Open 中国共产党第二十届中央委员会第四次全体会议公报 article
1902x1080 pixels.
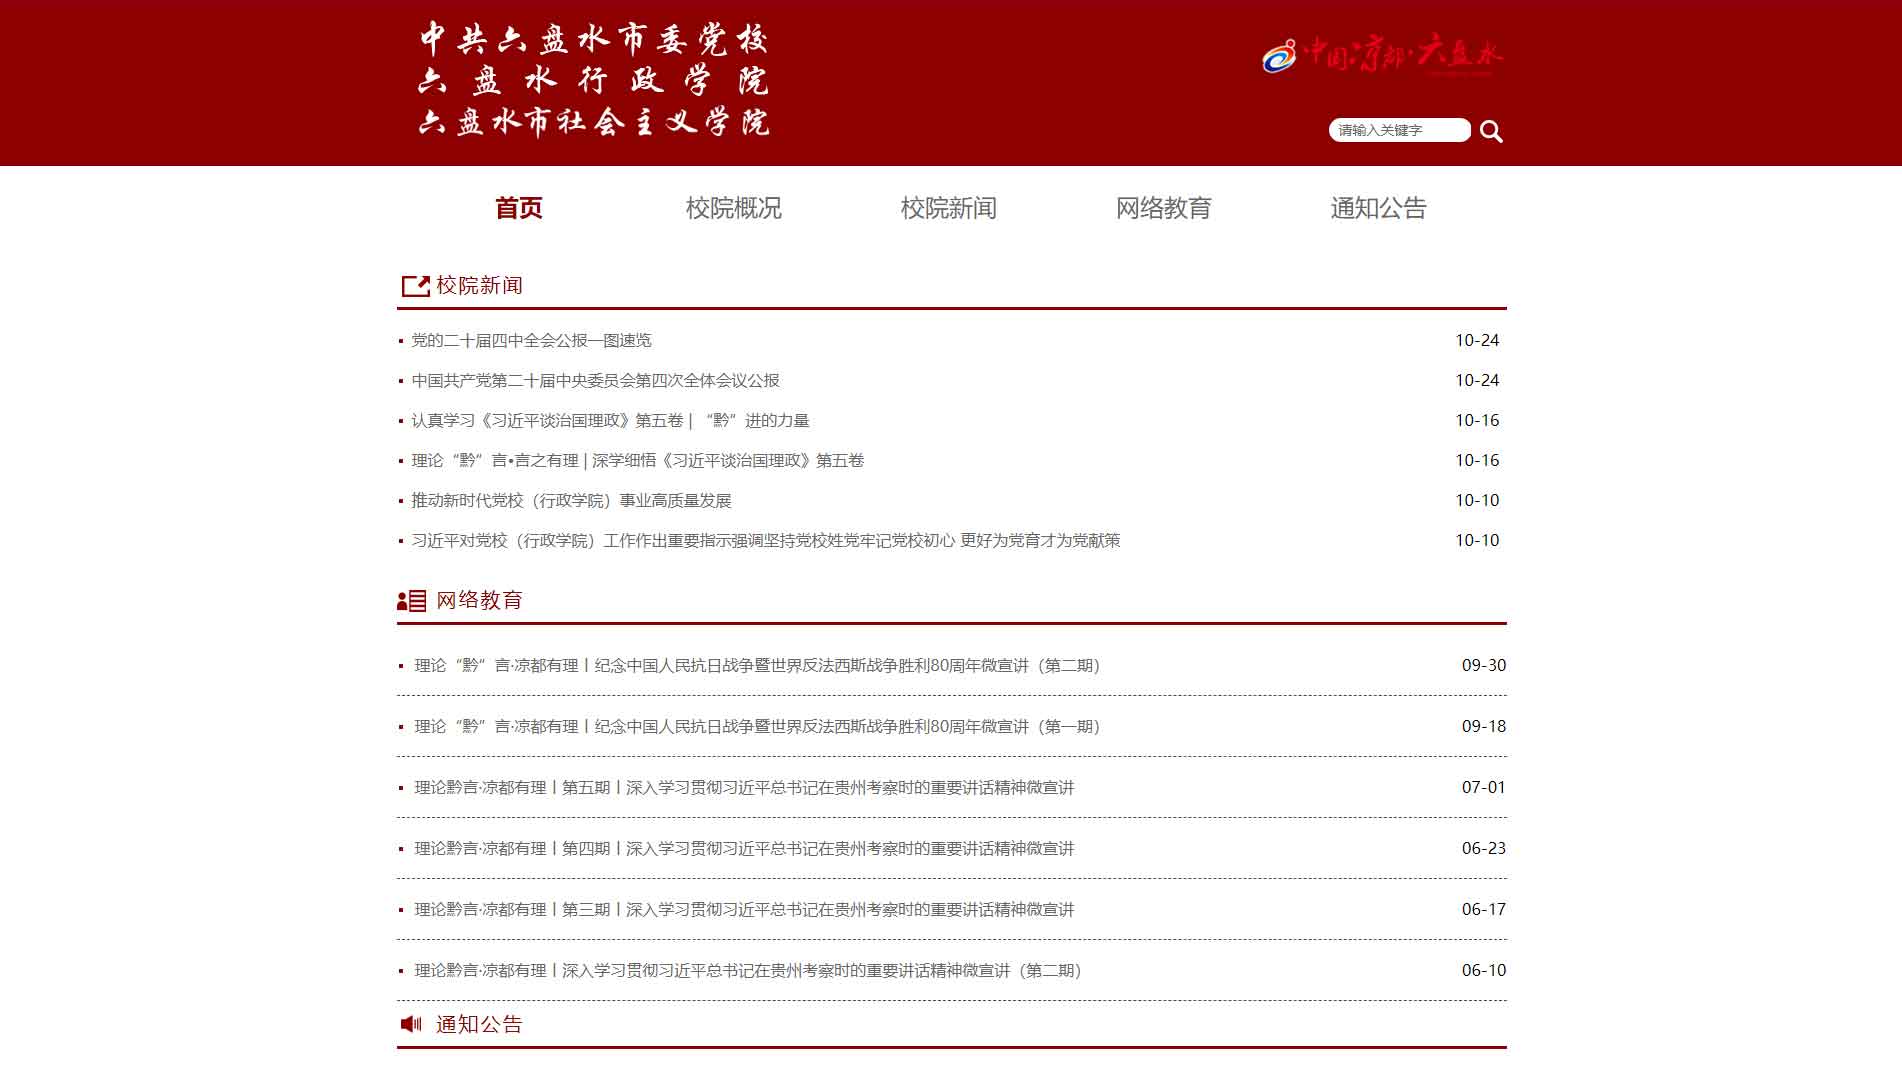coord(595,380)
